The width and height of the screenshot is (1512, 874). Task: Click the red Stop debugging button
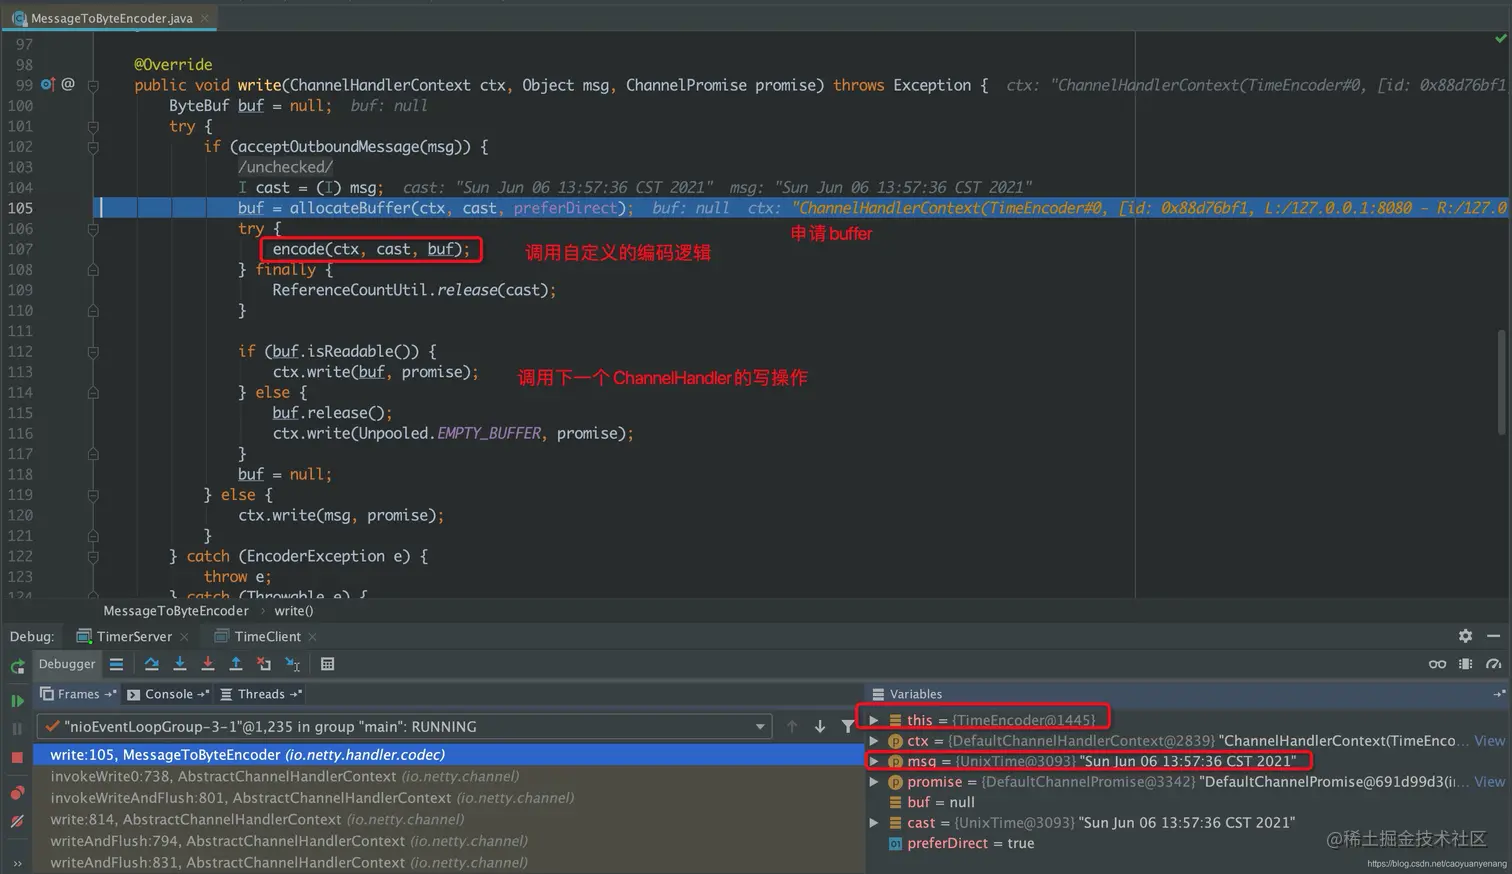click(x=17, y=758)
